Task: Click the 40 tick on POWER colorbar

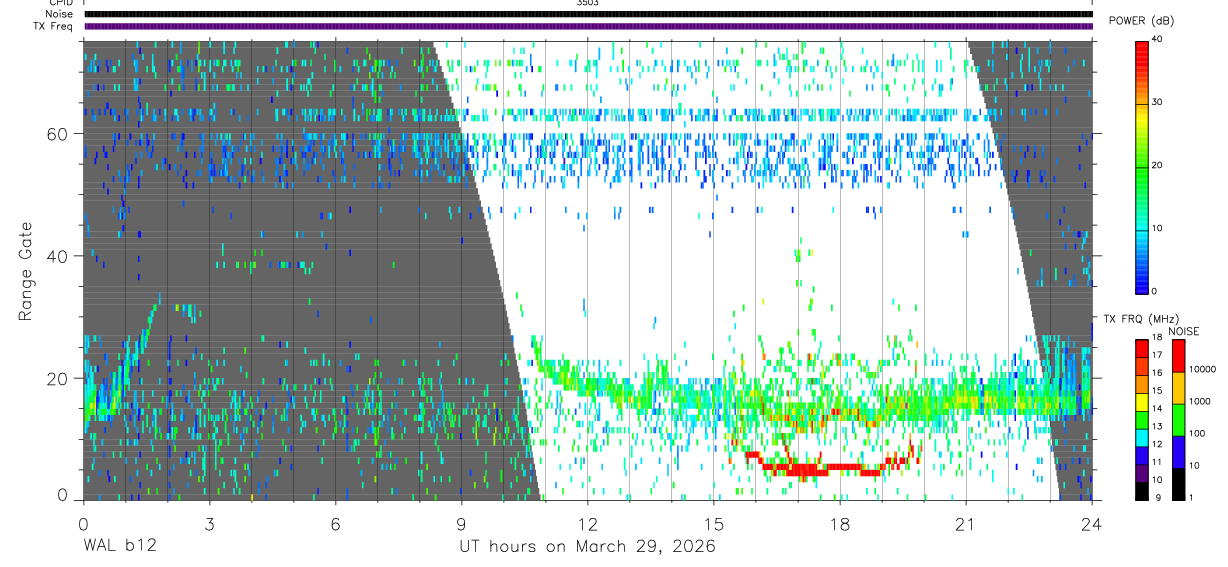Action: 1158,39
